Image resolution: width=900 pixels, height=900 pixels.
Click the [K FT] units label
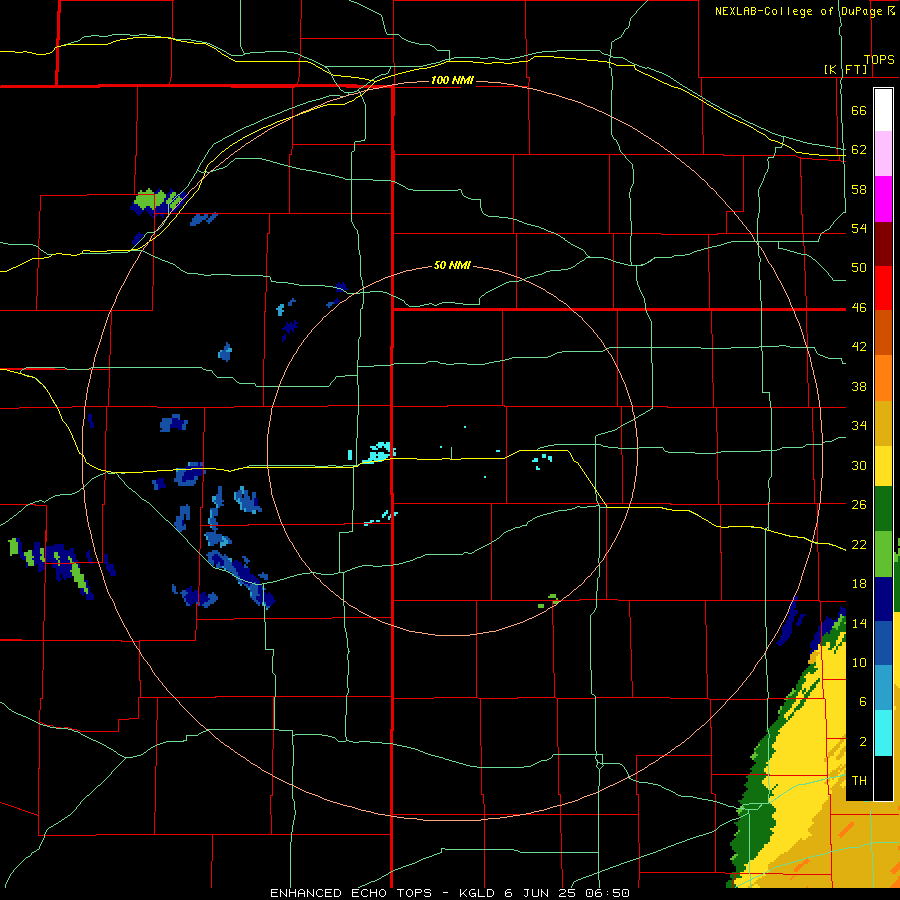pyautogui.click(x=846, y=70)
